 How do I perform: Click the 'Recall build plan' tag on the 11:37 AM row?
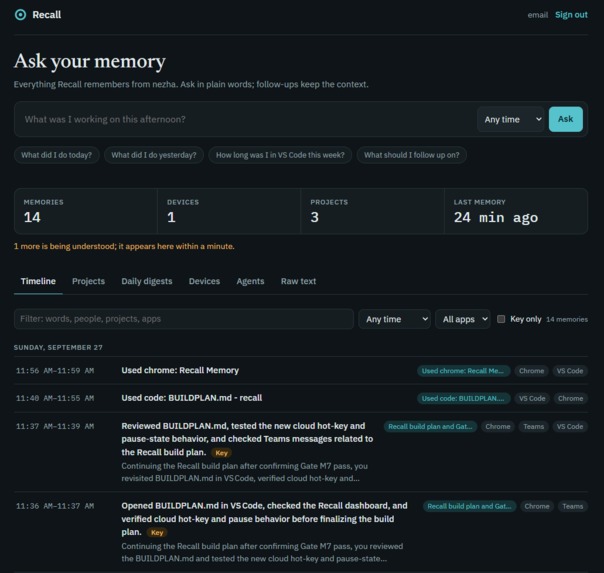pos(430,426)
